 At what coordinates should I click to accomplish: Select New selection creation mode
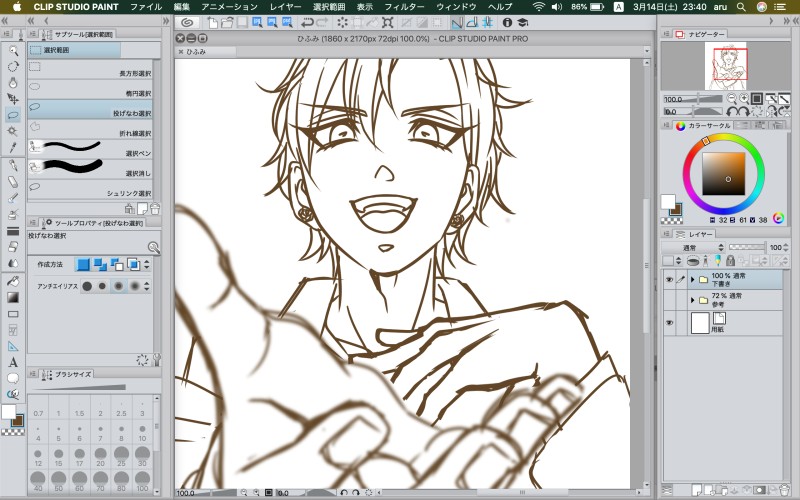click(x=83, y=264)
